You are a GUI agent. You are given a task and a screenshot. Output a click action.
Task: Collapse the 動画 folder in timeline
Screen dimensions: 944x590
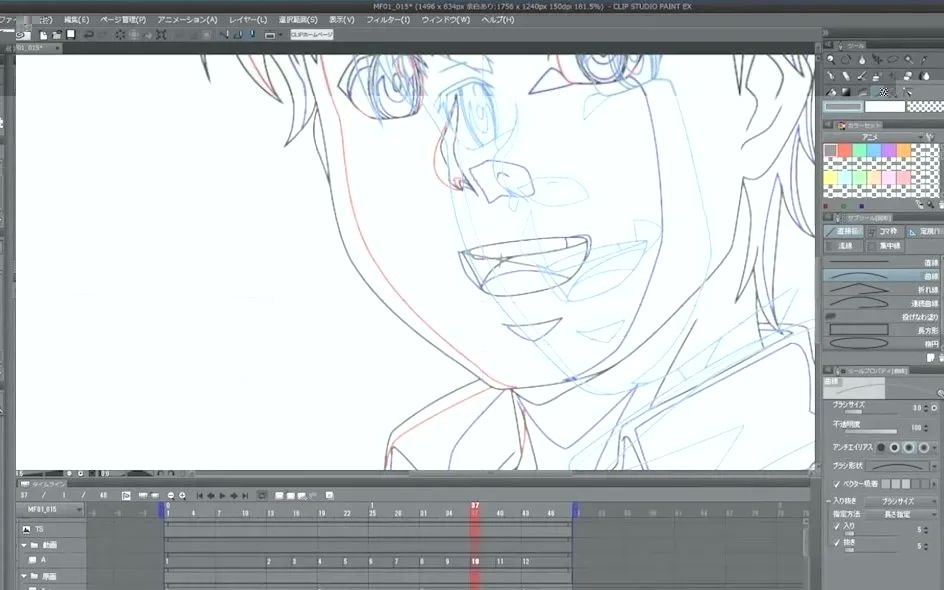tap(24, 545)
